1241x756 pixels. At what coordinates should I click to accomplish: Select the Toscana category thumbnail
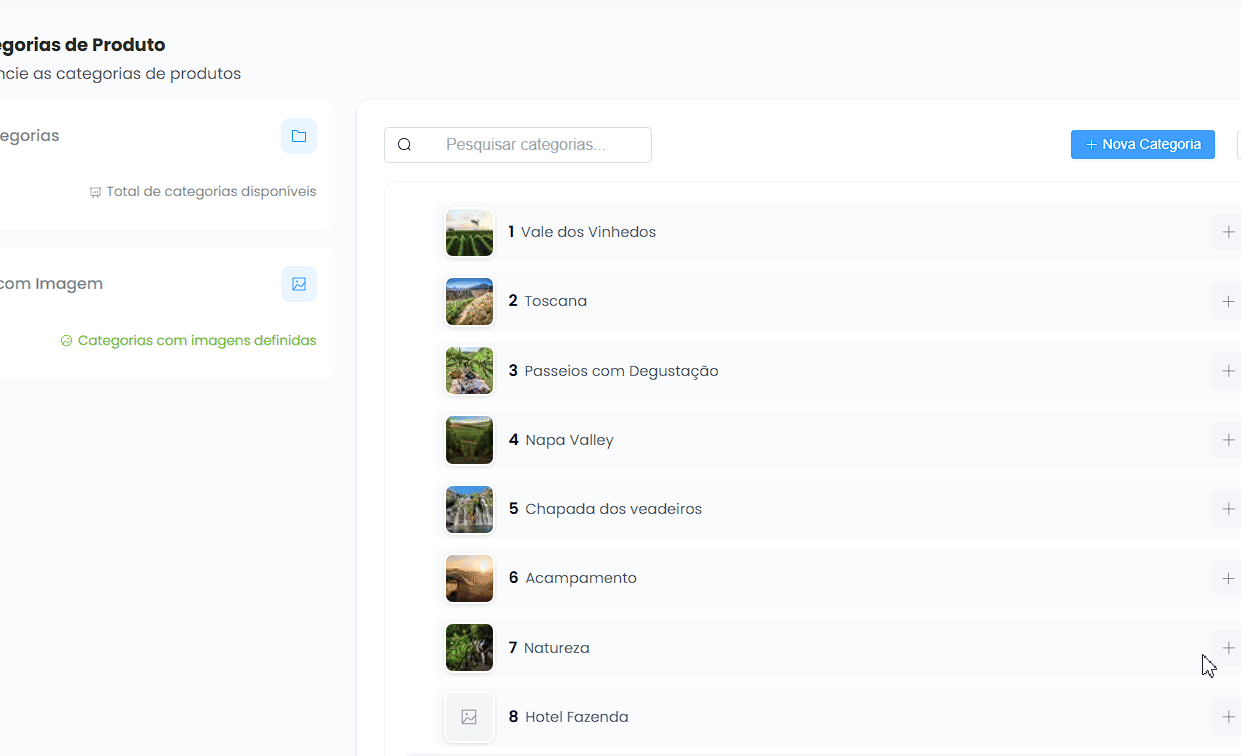[x=469, y=301]
